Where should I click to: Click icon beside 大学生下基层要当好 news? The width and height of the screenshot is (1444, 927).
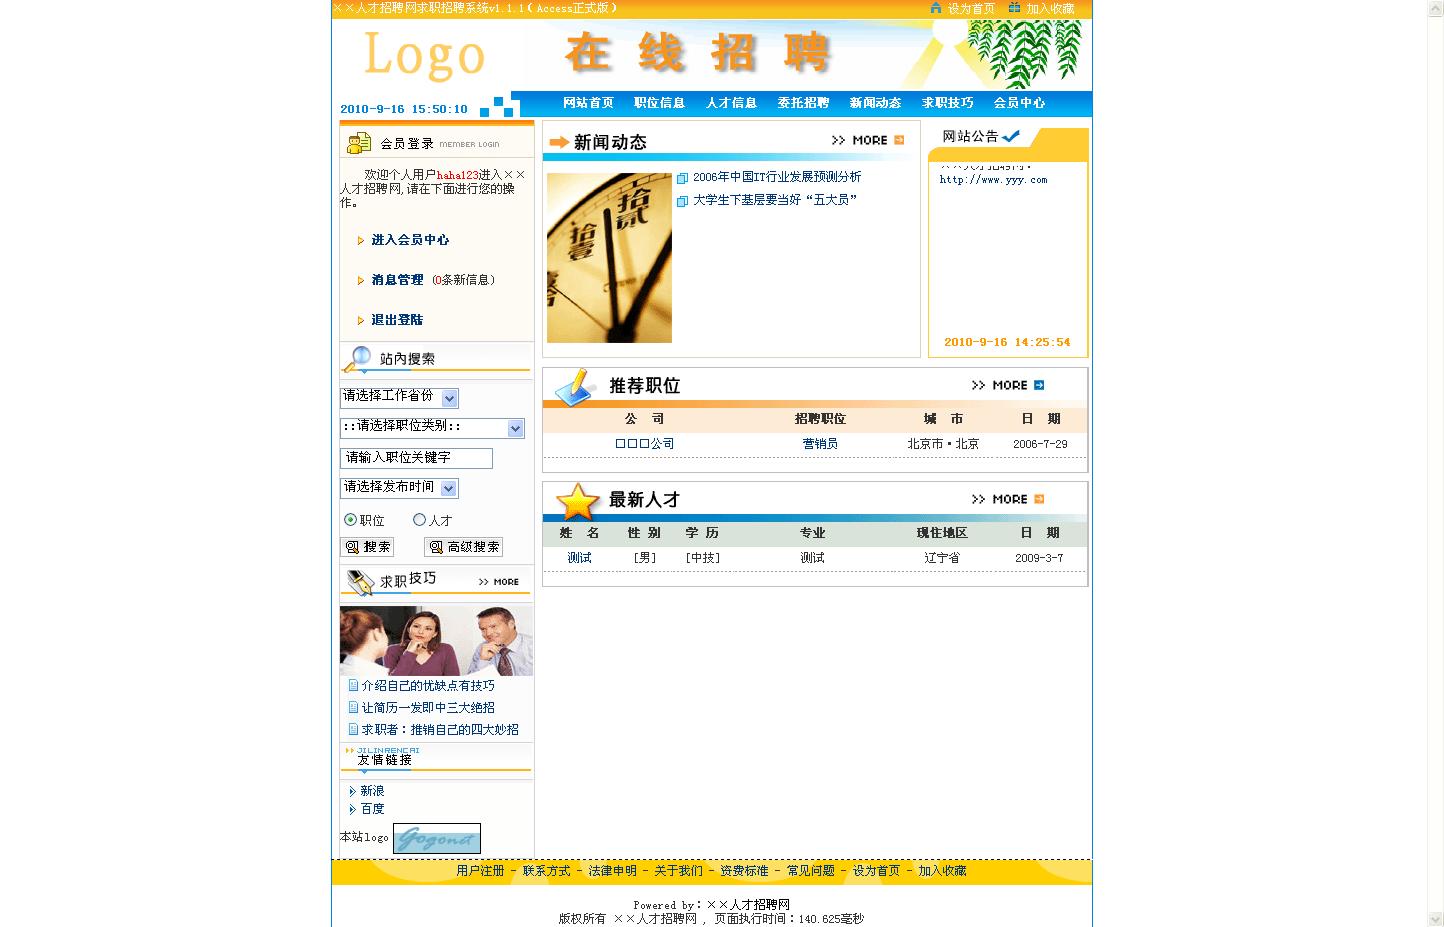682,201
